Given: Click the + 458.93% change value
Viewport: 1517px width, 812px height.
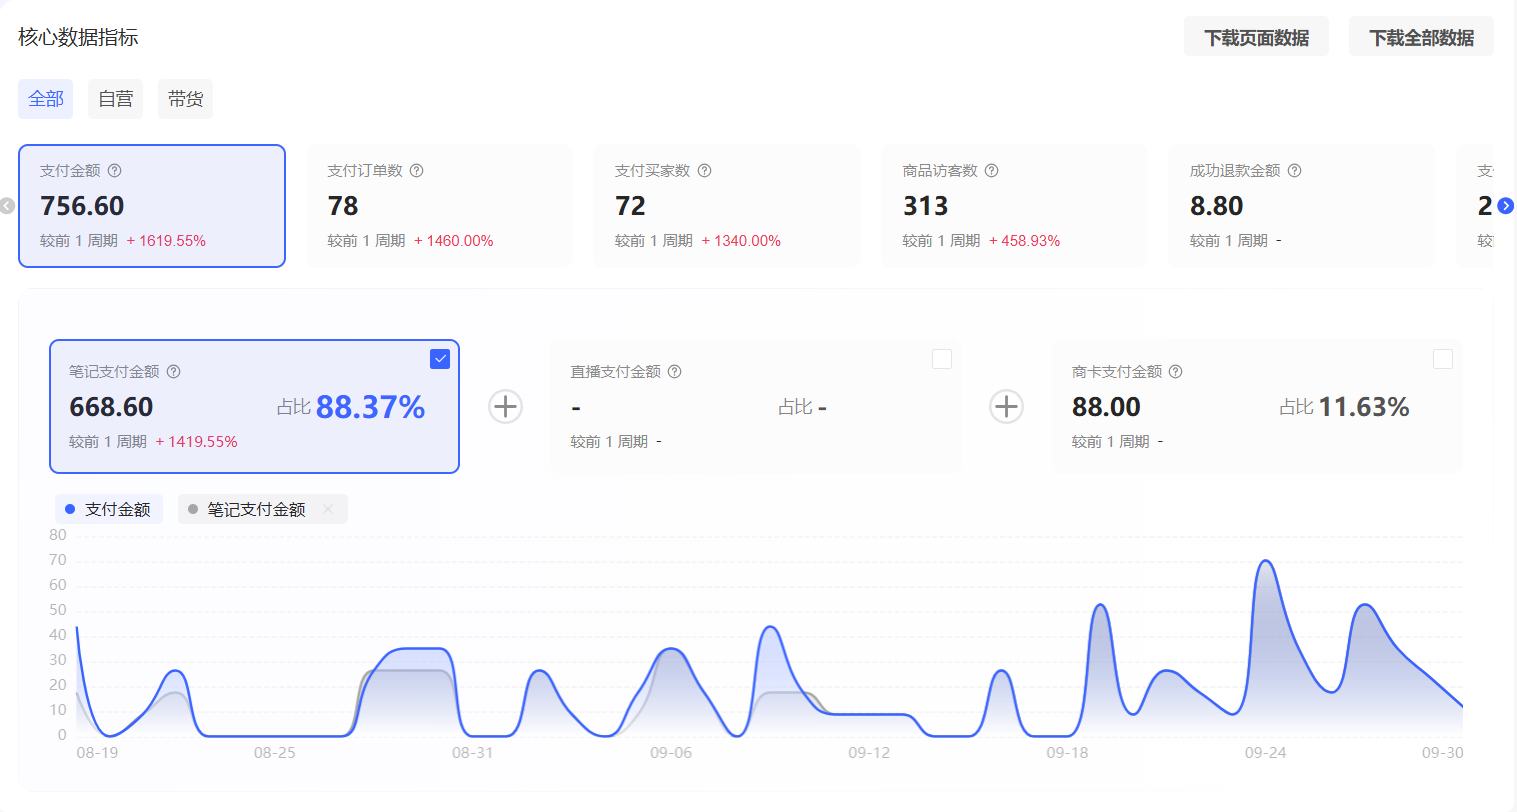Looking at the screenshot, I should coord(1025,241).
